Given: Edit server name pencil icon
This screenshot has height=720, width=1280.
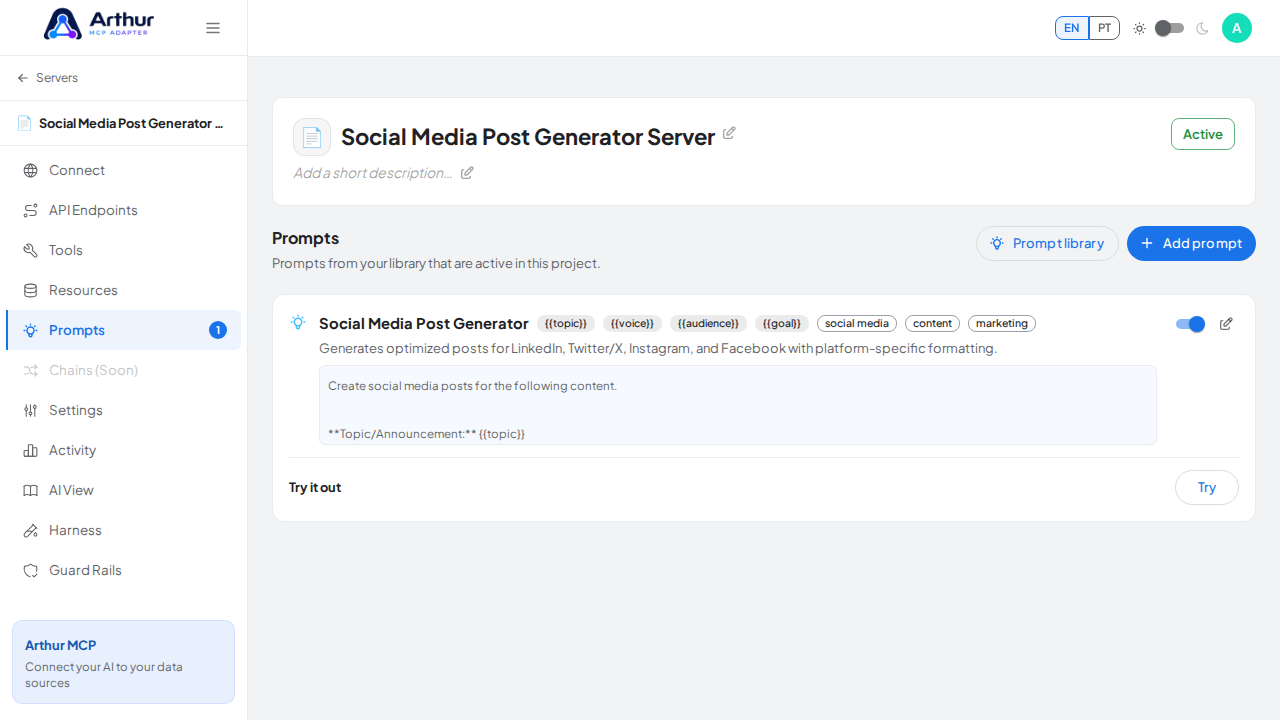Looking at the screenshot, I should coord(729,133).
